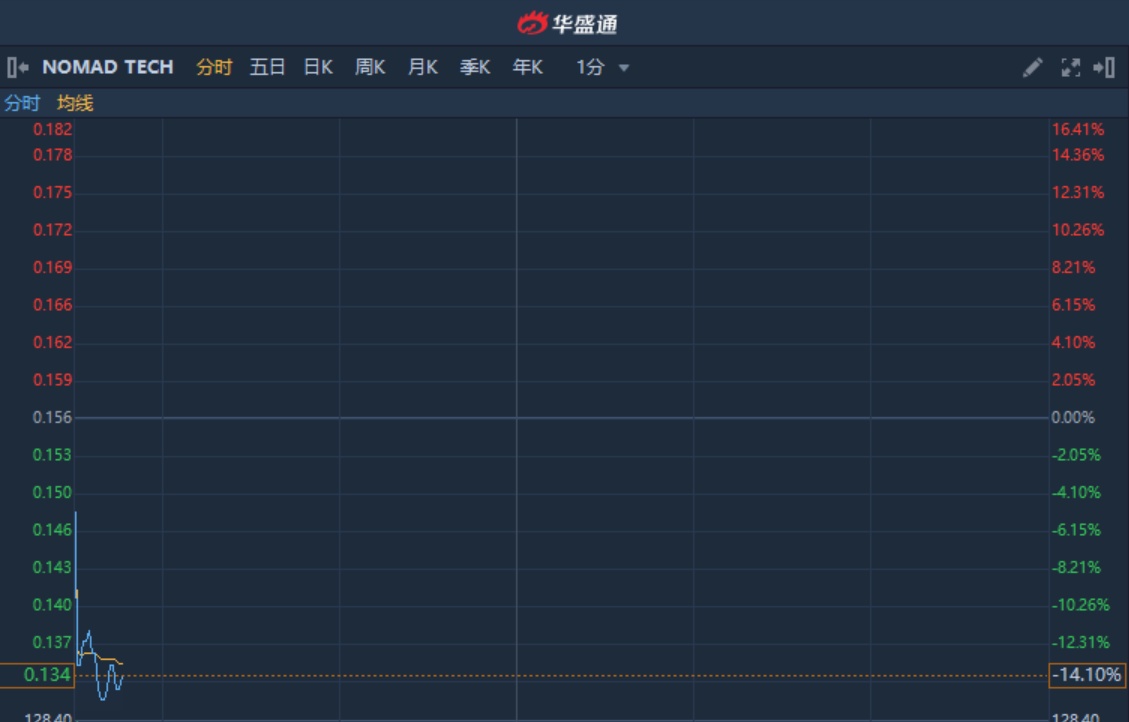This screenshot has width=1129, height=722.
Task: Toggle fullscreen chart icon
Action: [1071, 68]
